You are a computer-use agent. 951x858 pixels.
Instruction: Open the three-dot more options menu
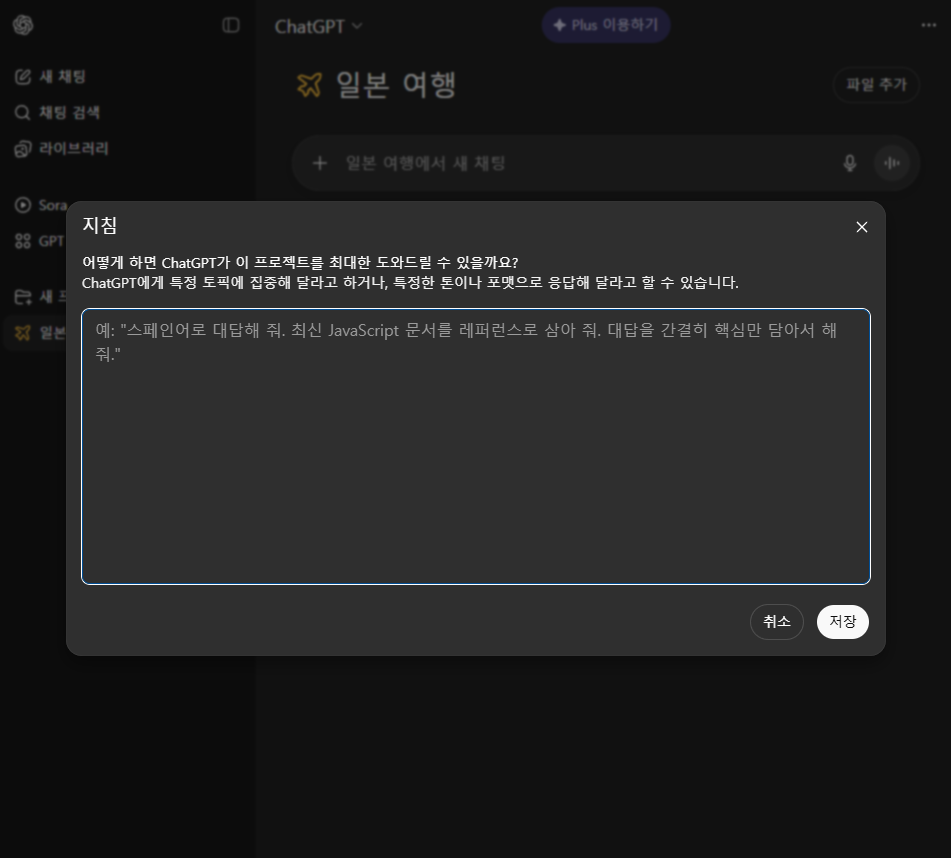pyautogui.click(x=928, y=25)
